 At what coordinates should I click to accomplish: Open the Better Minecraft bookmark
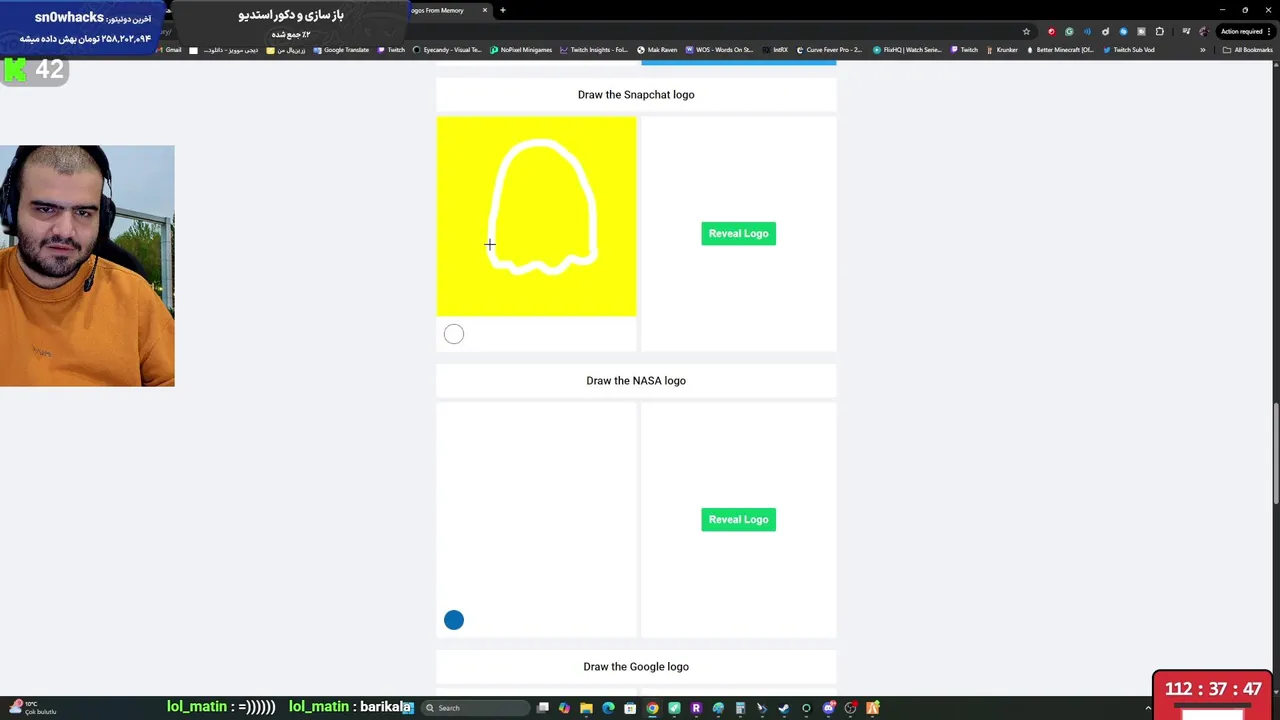(1060, 50)
